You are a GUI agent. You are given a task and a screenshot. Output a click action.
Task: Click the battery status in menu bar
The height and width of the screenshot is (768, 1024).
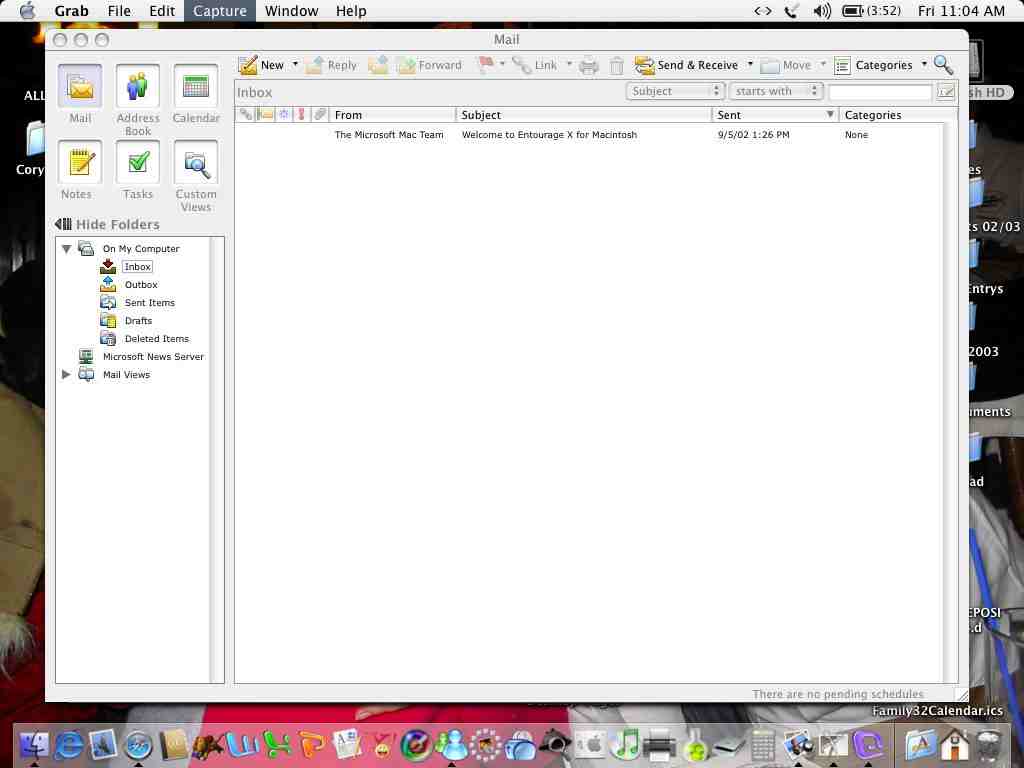pos(871,11)
